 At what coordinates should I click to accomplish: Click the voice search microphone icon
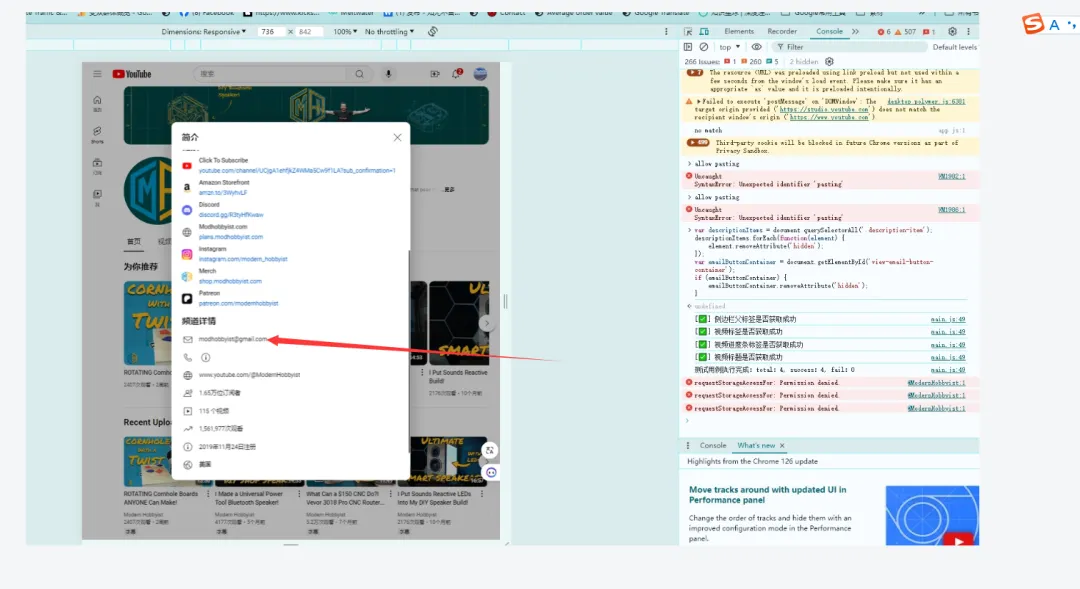(x=388, y=74)
